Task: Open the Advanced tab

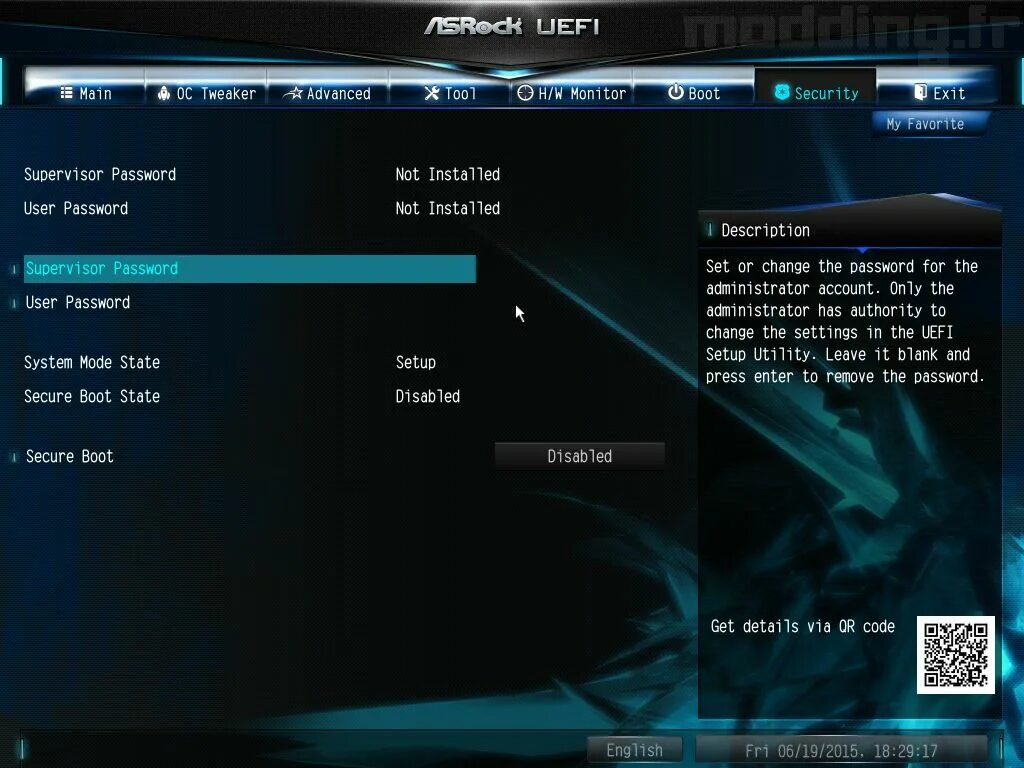Action: click(x=328, y=93)
